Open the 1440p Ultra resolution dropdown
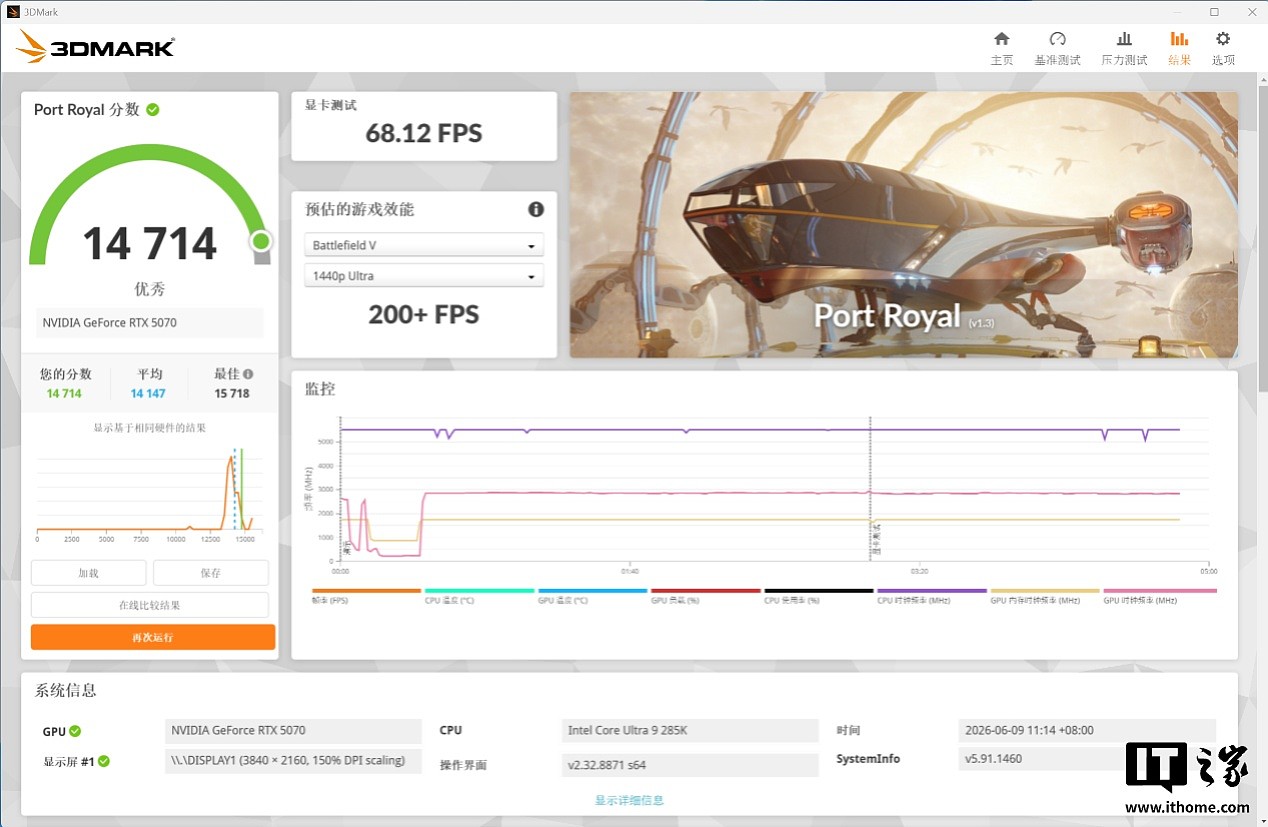Screen dimensions: 1268x827 click(x=424, y=276)
